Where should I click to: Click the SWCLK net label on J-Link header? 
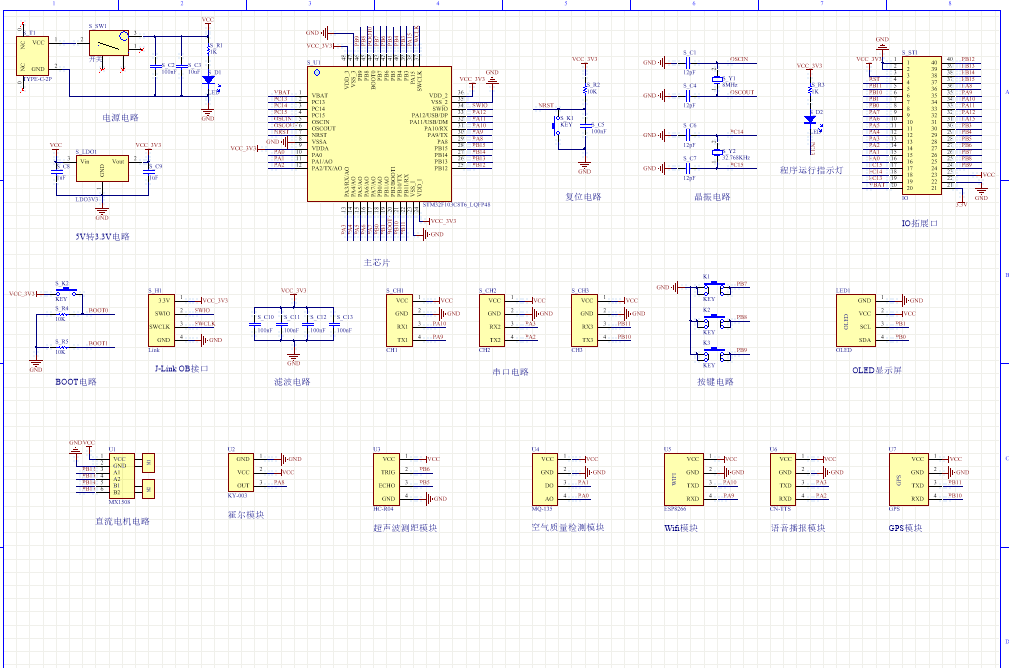pos(205,324)
